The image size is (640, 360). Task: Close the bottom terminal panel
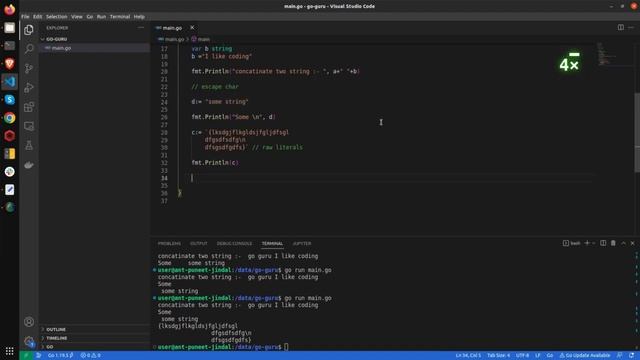pos(633,243)
